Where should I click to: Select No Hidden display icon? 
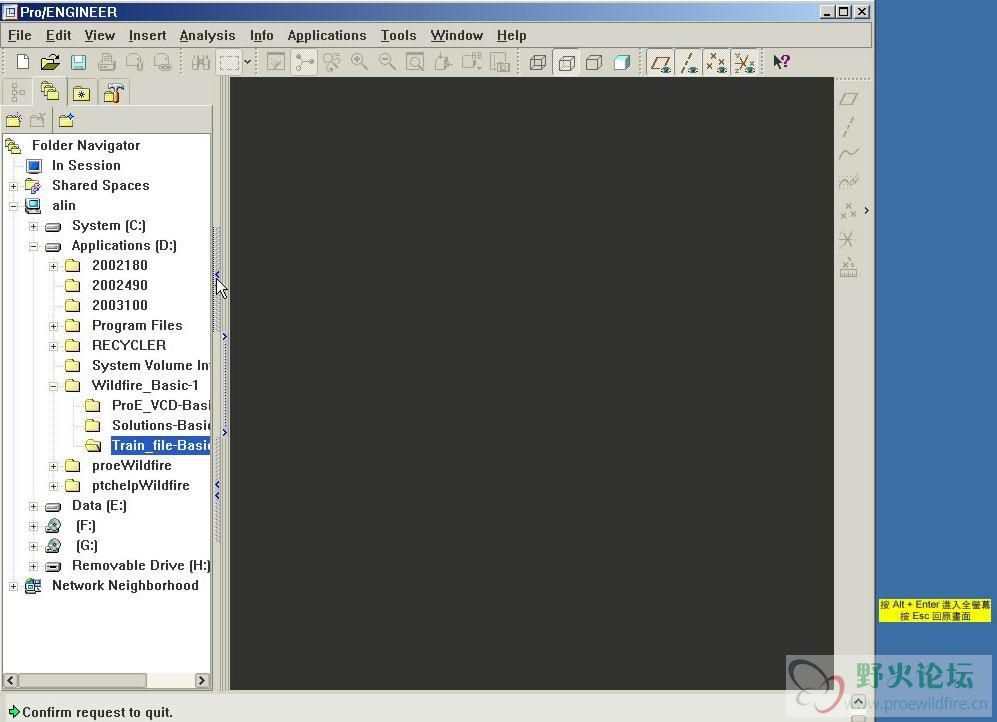coord(594,62)
